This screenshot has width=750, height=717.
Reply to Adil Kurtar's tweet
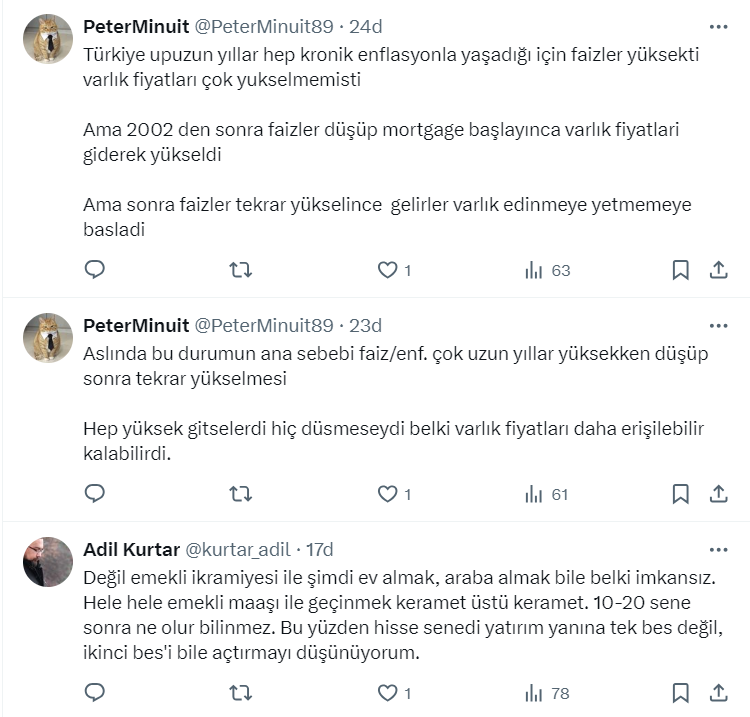(x=95, y=692)
